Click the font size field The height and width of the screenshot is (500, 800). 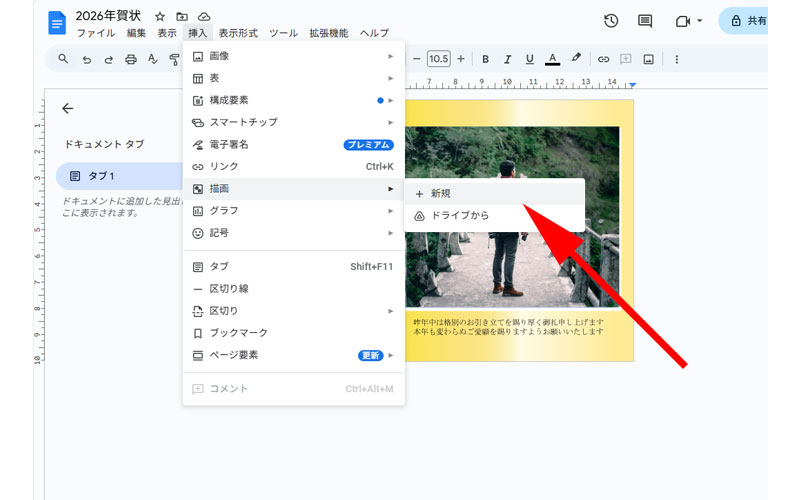coord(438,59)
